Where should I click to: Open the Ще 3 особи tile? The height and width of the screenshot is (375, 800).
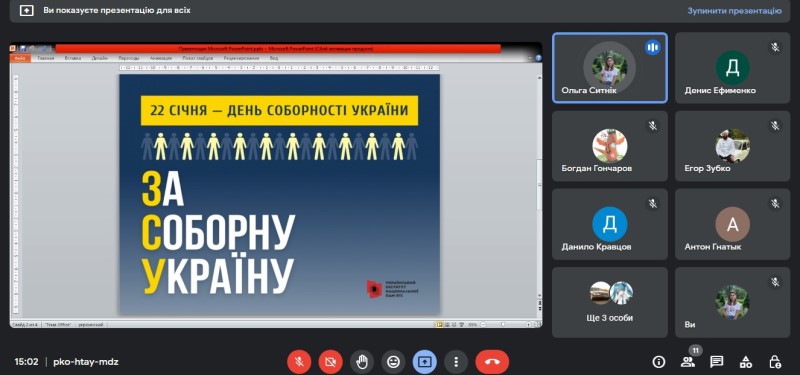(x=610, y=302)
